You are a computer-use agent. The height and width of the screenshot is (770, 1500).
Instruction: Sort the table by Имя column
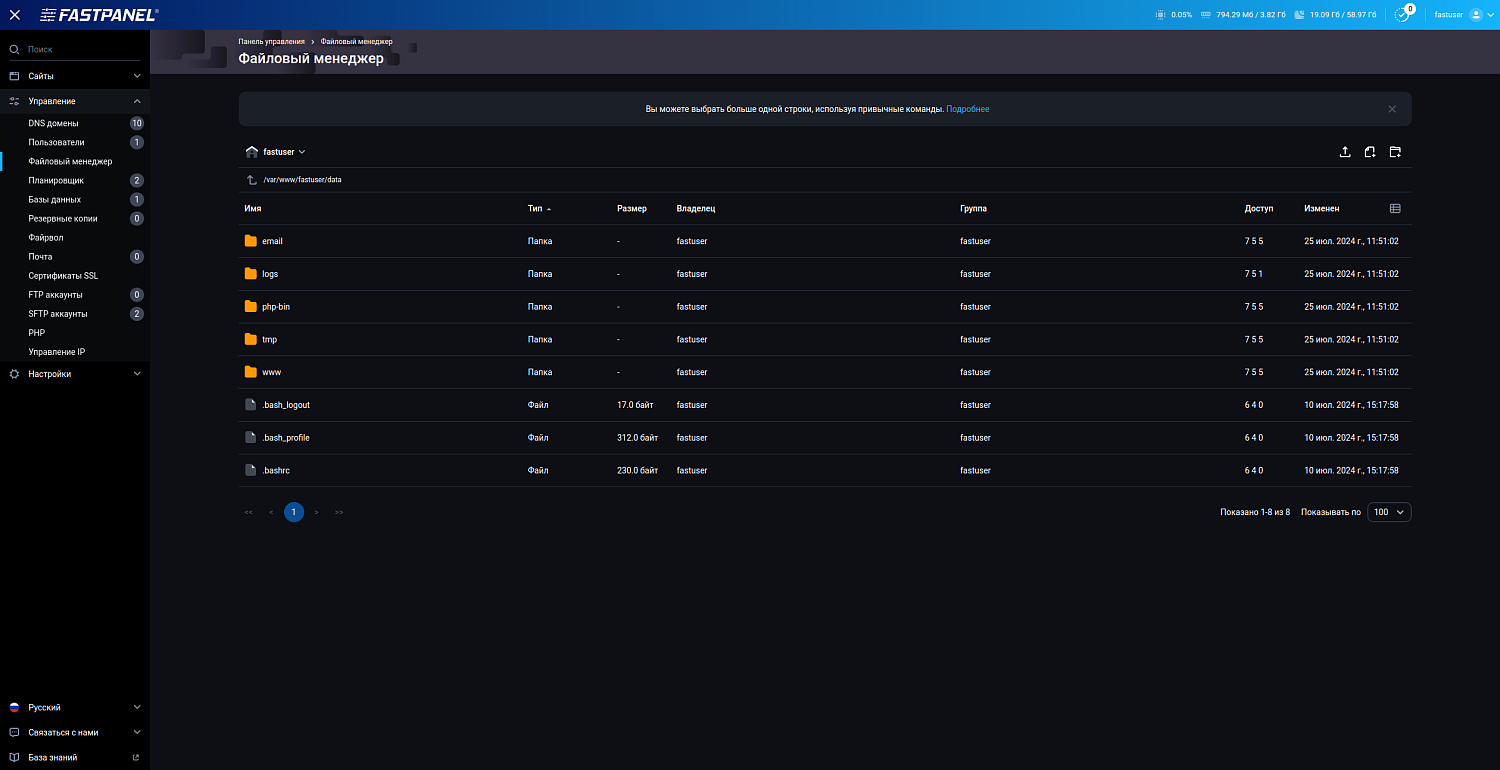tap(253, 209)
